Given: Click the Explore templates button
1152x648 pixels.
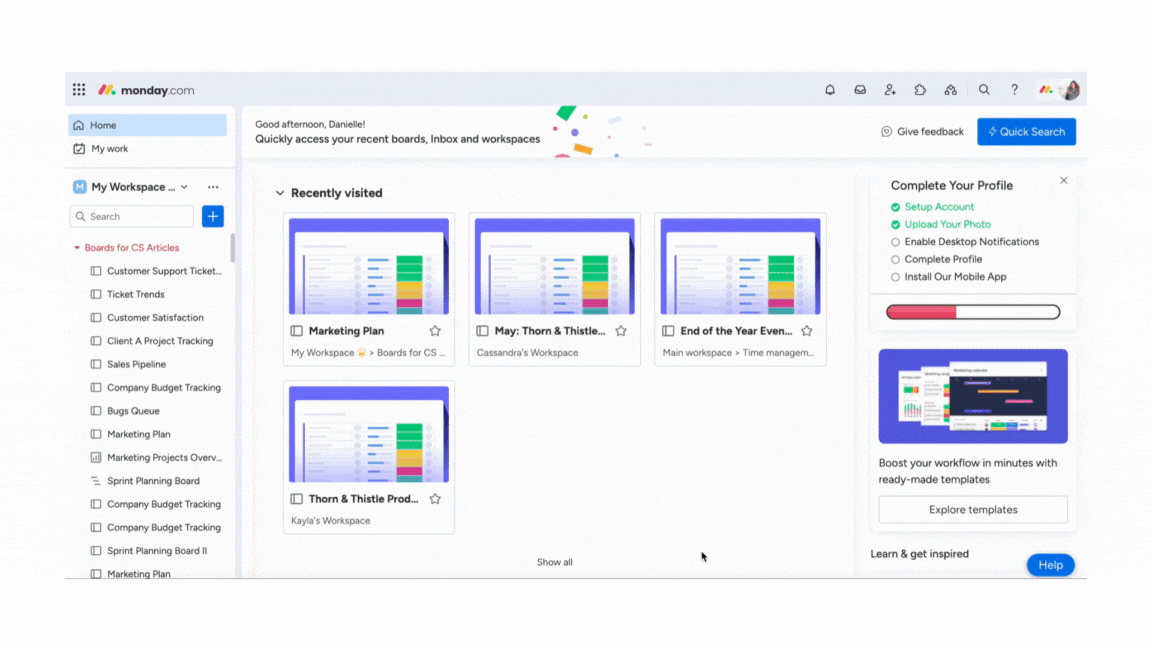Looking at the screenshot, I should click(x=973, y=509).
